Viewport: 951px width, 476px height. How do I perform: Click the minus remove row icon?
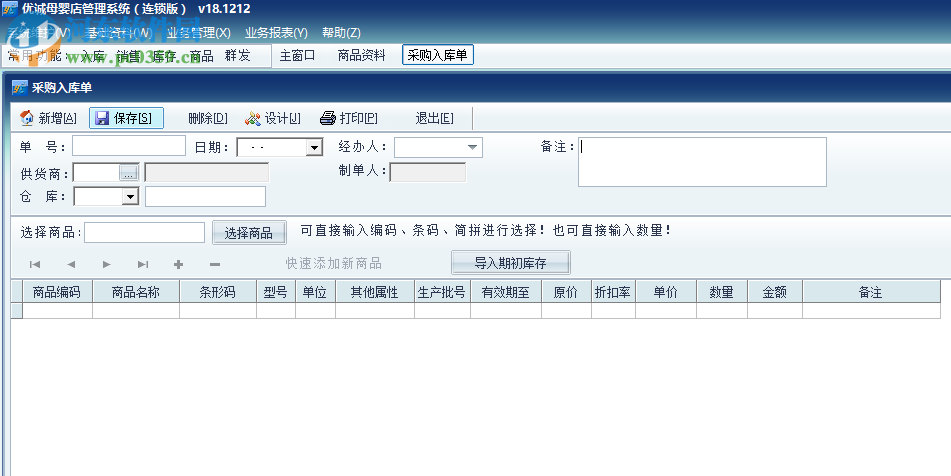click(x=215, y=264)
